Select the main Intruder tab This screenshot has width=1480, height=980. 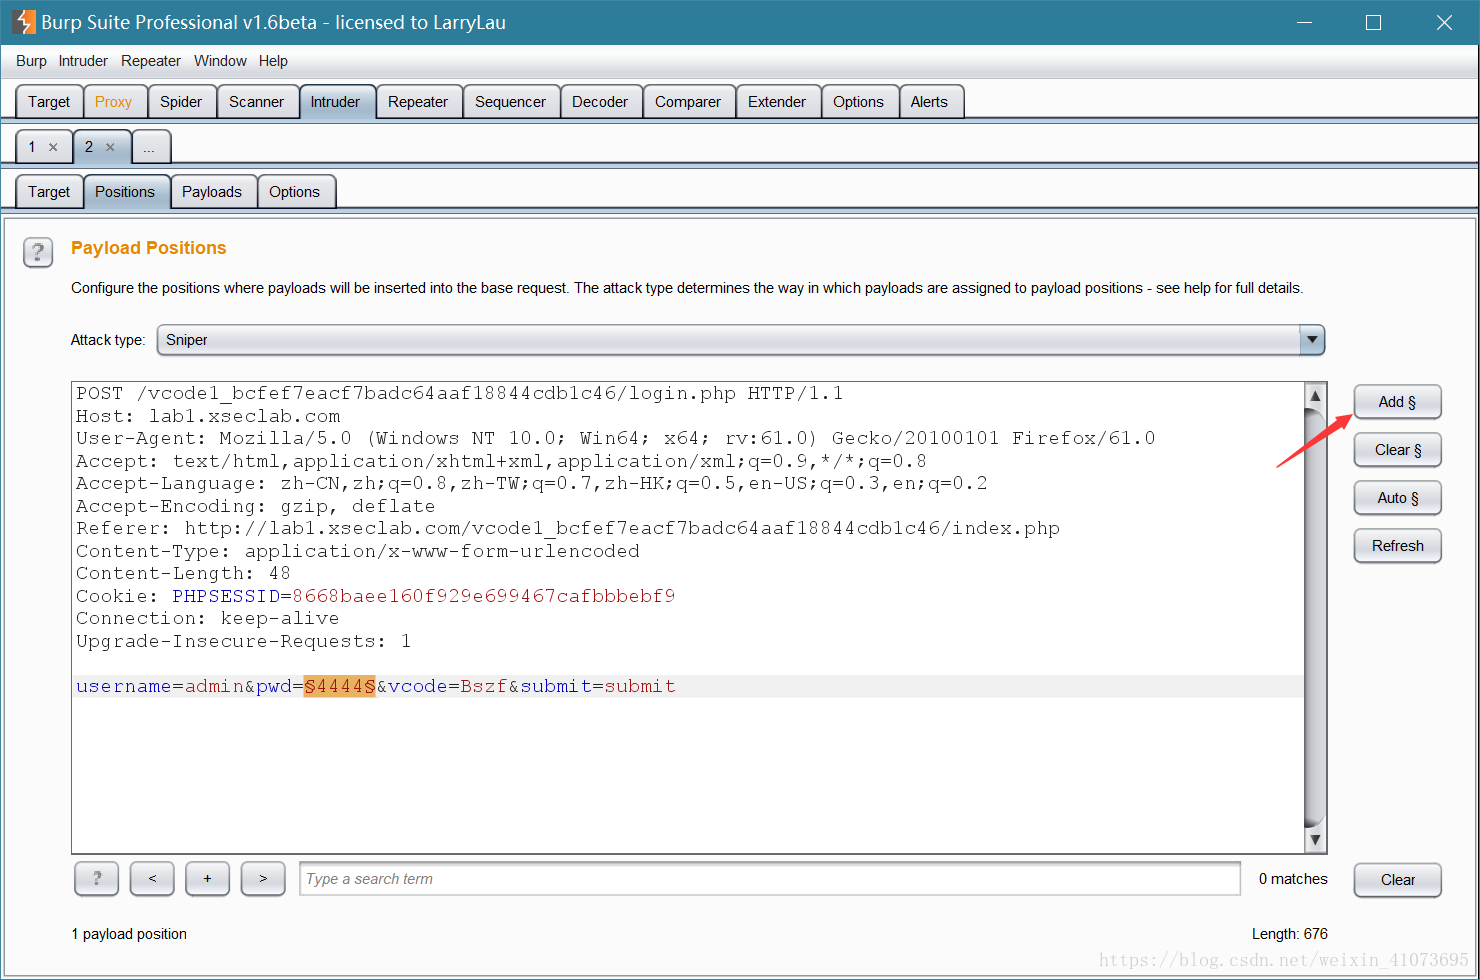[x=335, y=102]
